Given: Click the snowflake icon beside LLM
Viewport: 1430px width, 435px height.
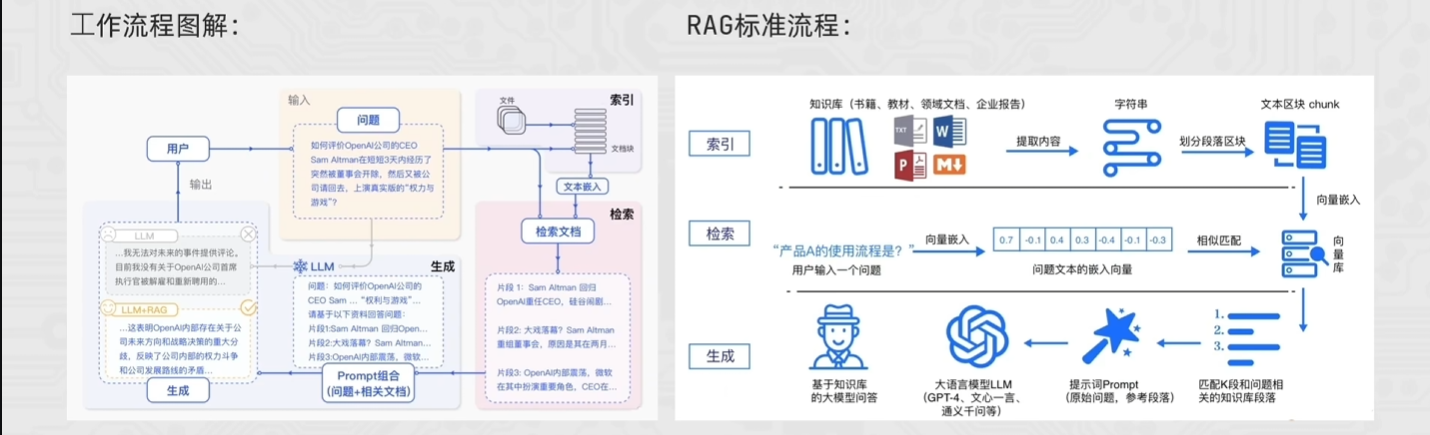Looking at the screenshot, I should click(299, 267).
